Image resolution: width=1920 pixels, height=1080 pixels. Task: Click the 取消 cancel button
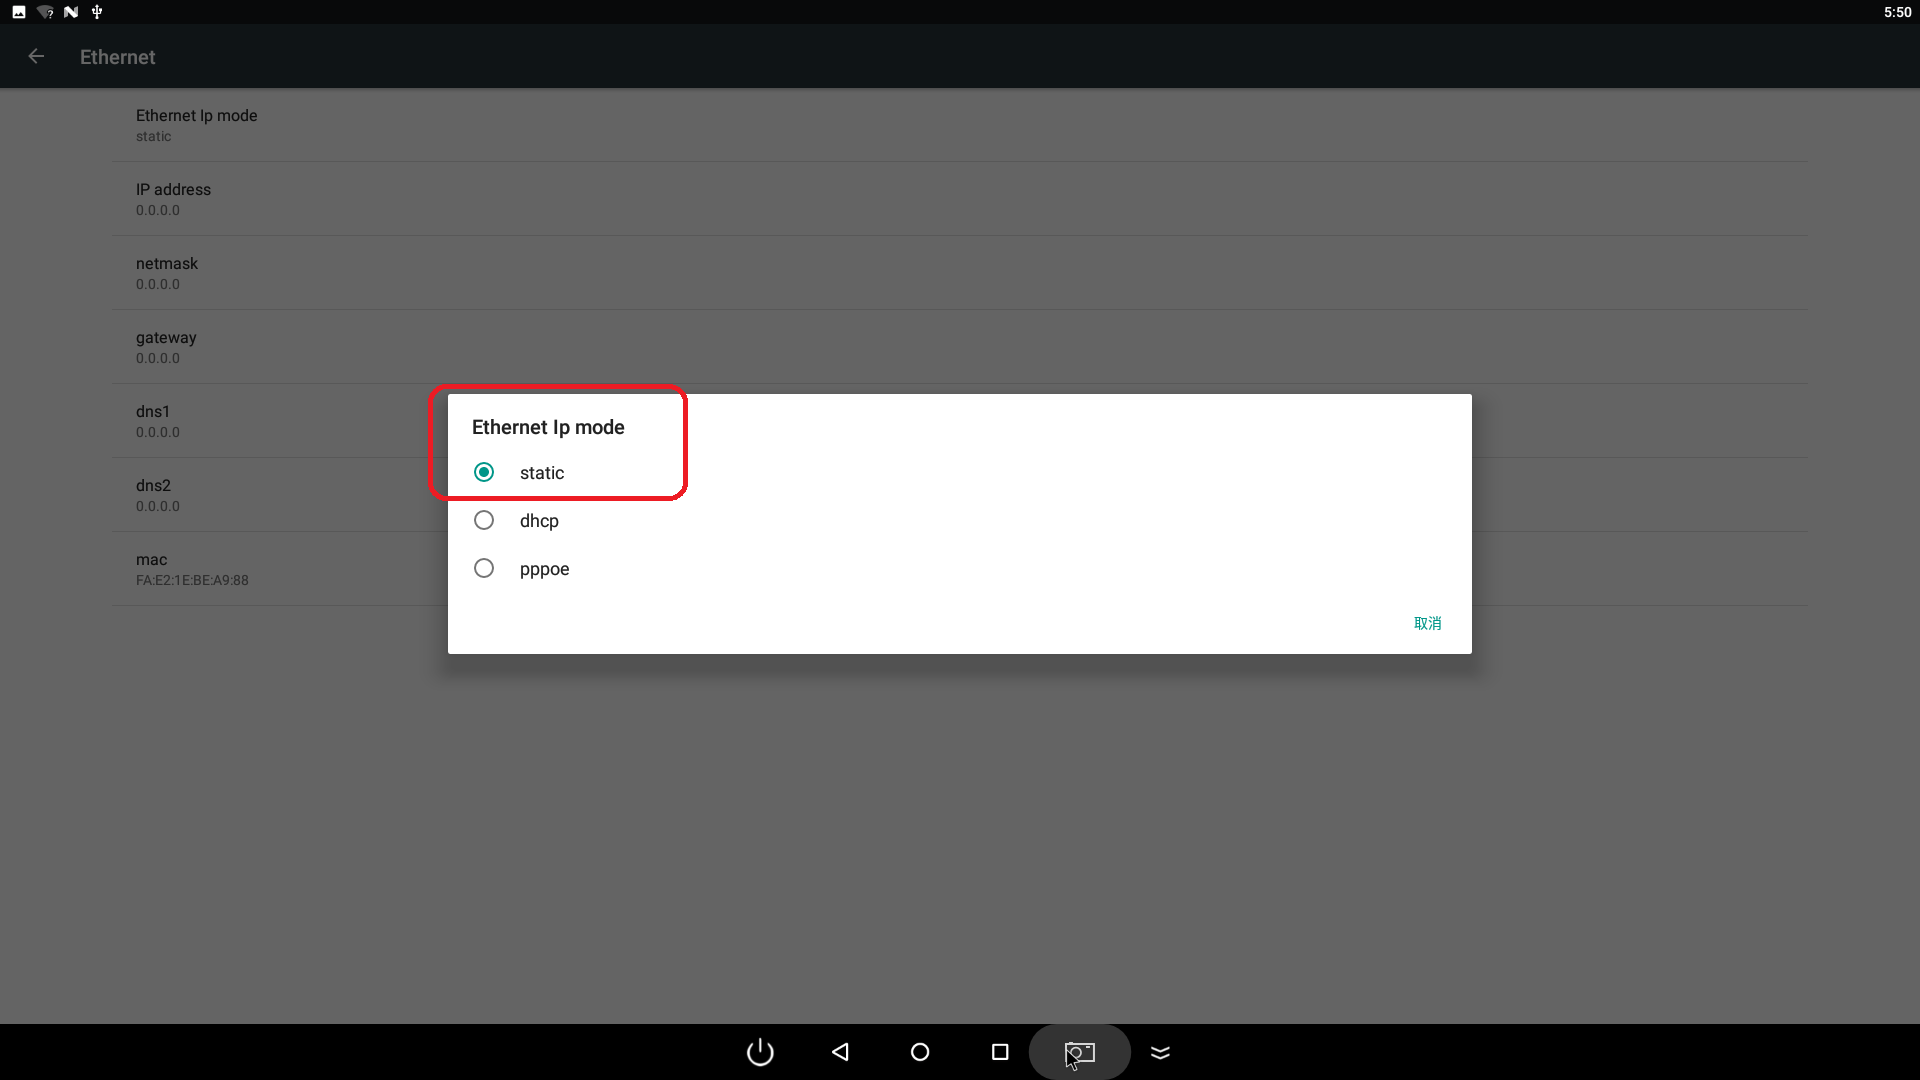1427,623
